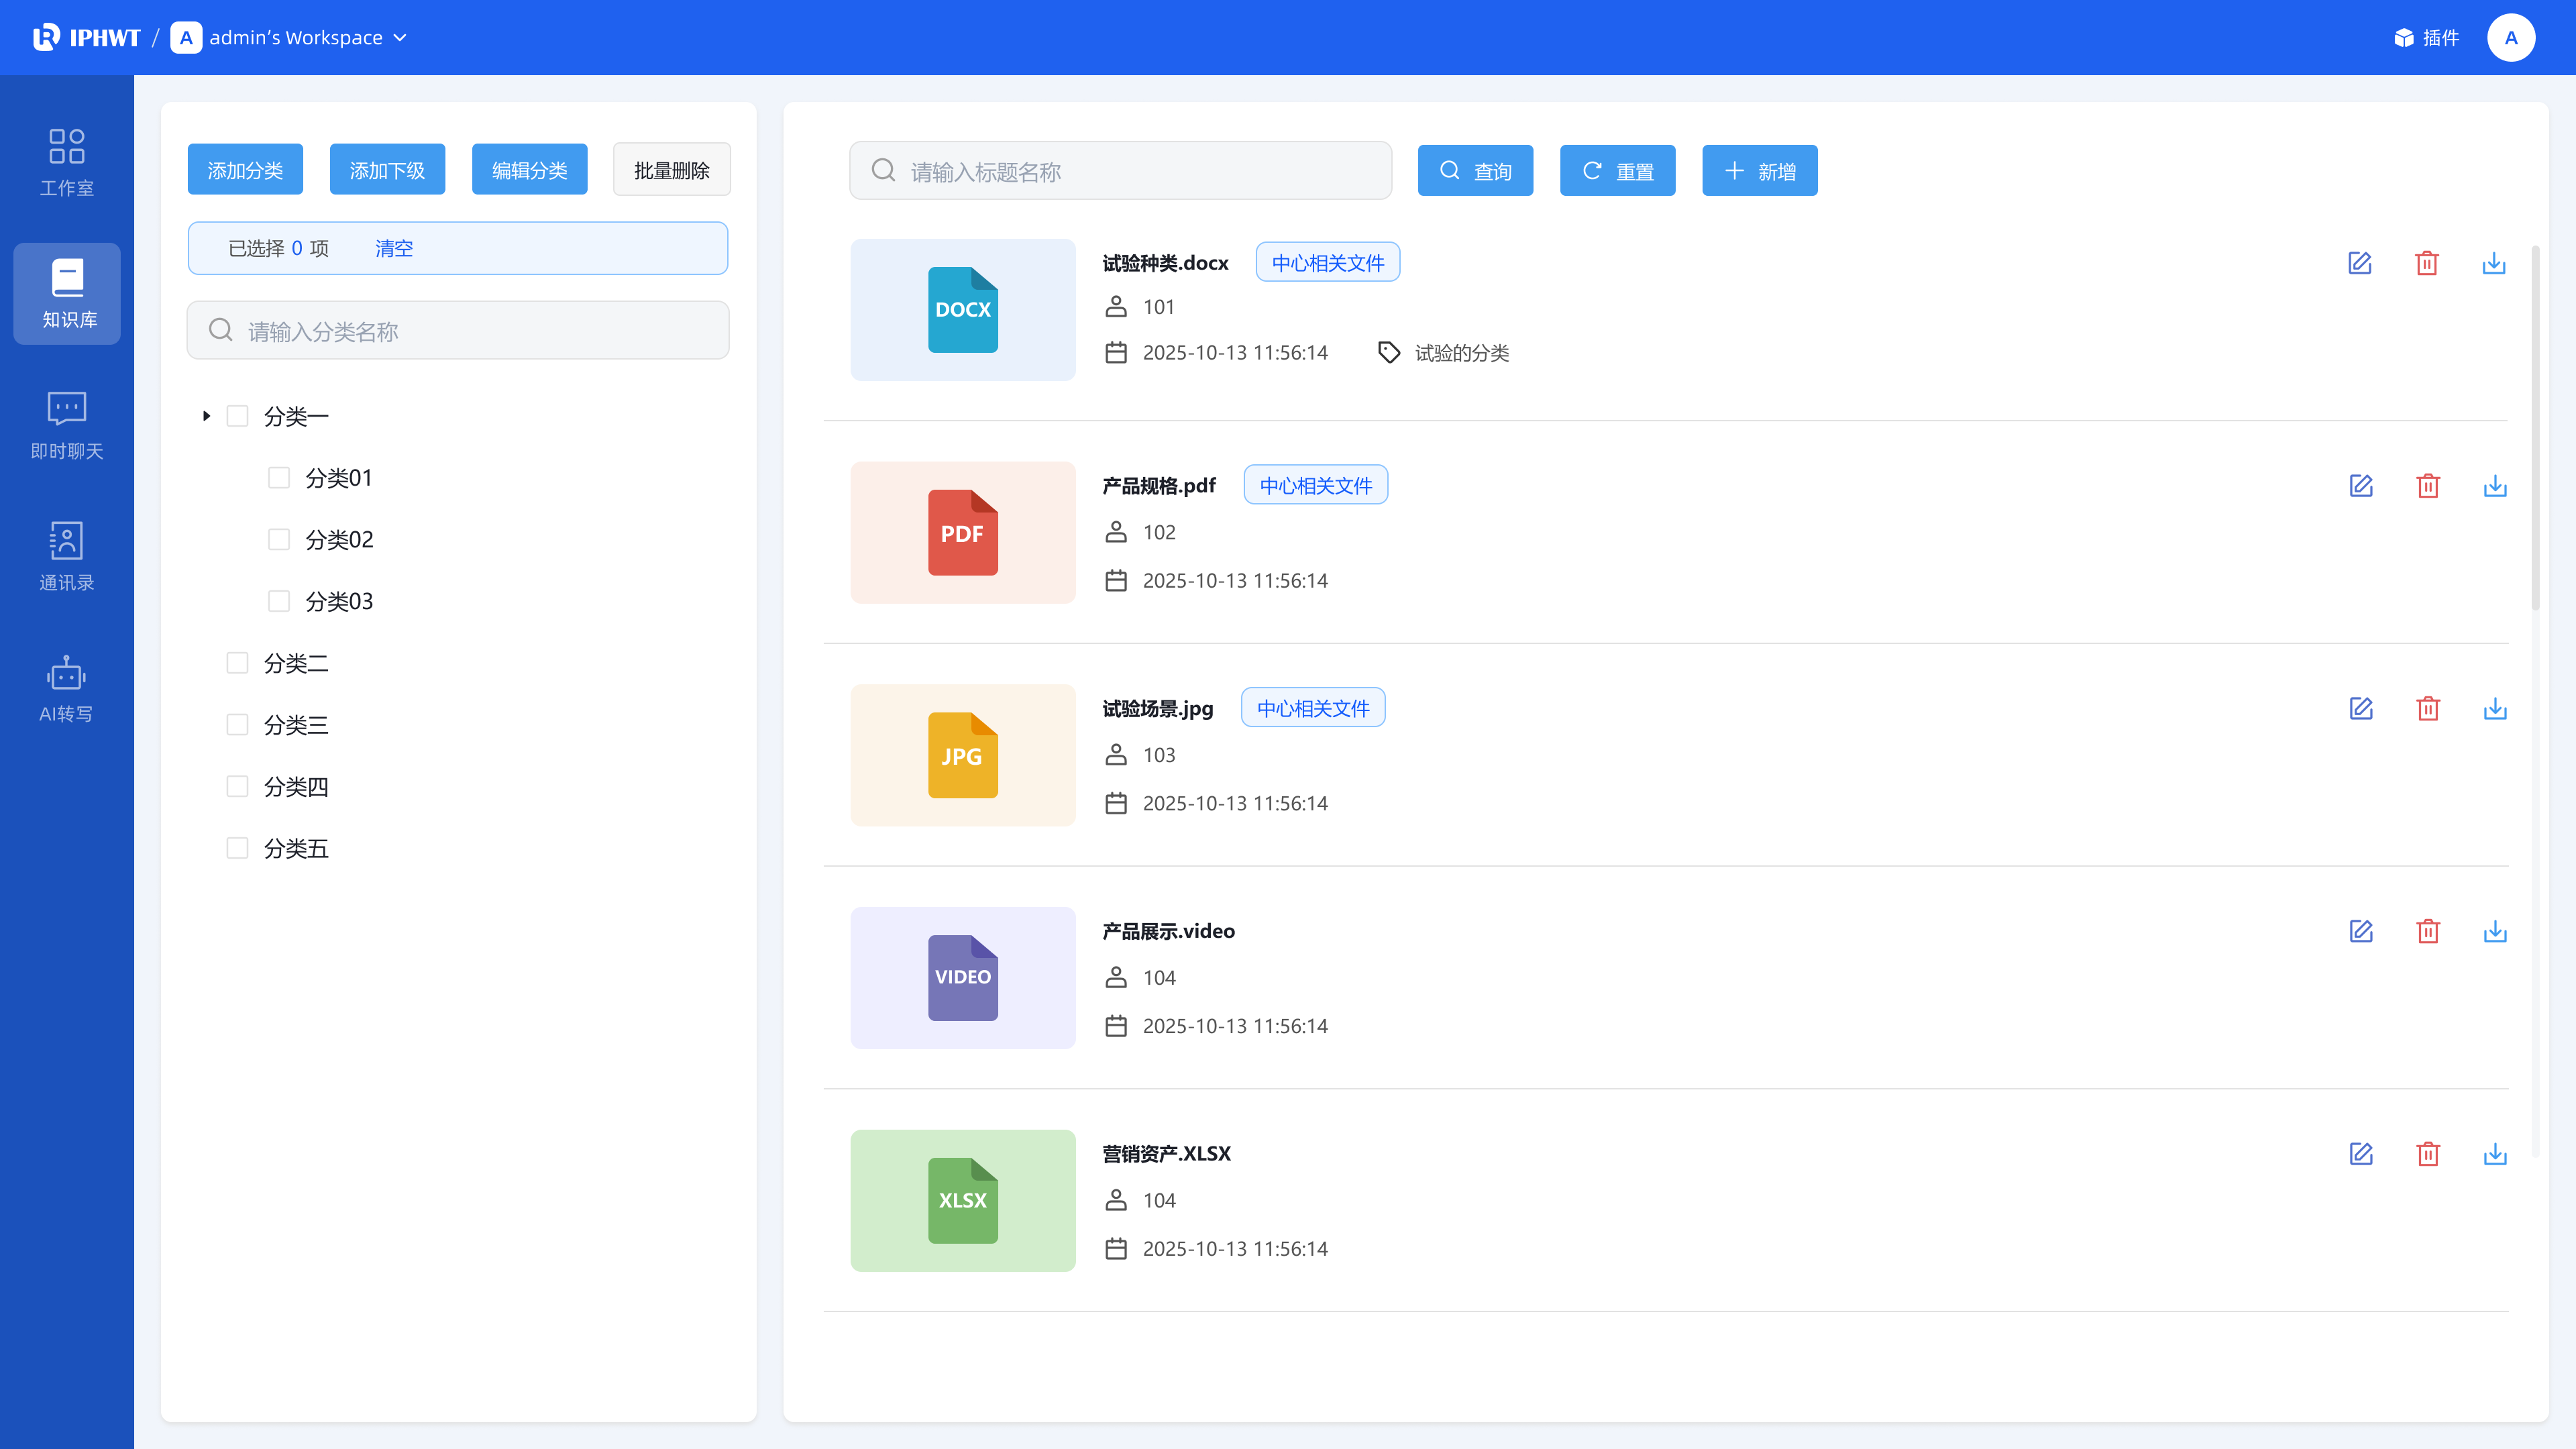This screenshot has width=2576, height=1449.
Task: Check the 分类01 checkbox
Action: [x=279, y=478]
